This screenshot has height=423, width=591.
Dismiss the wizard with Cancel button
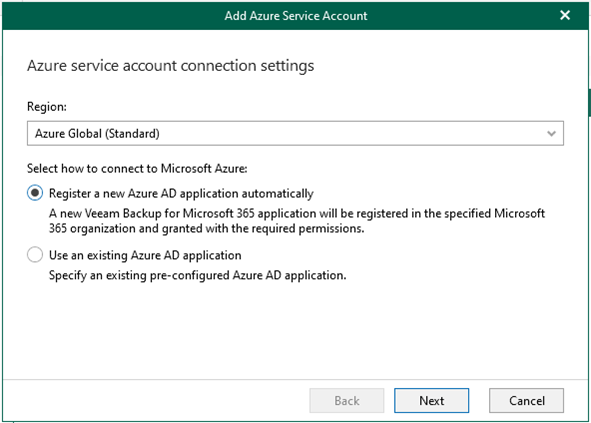pyautogui.click(x=527, y=400)
